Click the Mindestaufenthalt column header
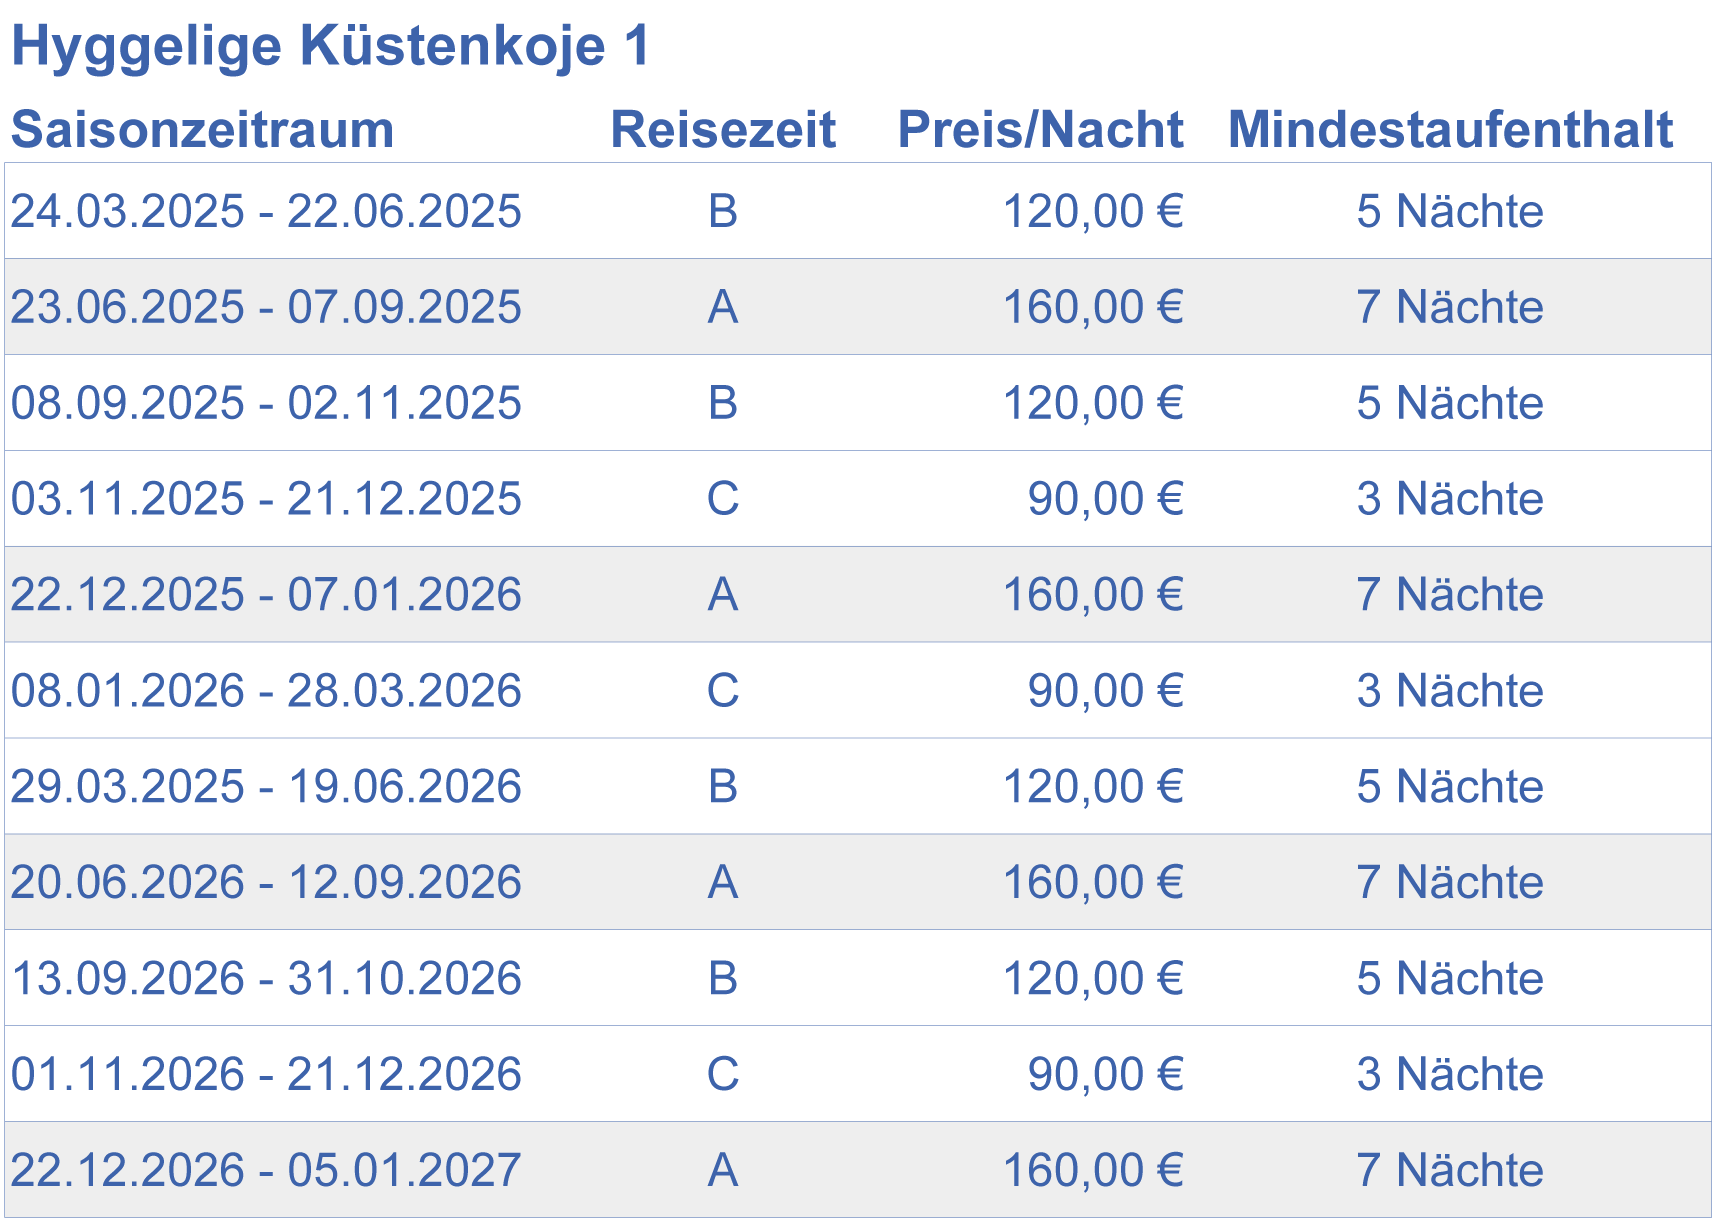The width and height of the screenshot is (1716, 1222). point(1450,130)
